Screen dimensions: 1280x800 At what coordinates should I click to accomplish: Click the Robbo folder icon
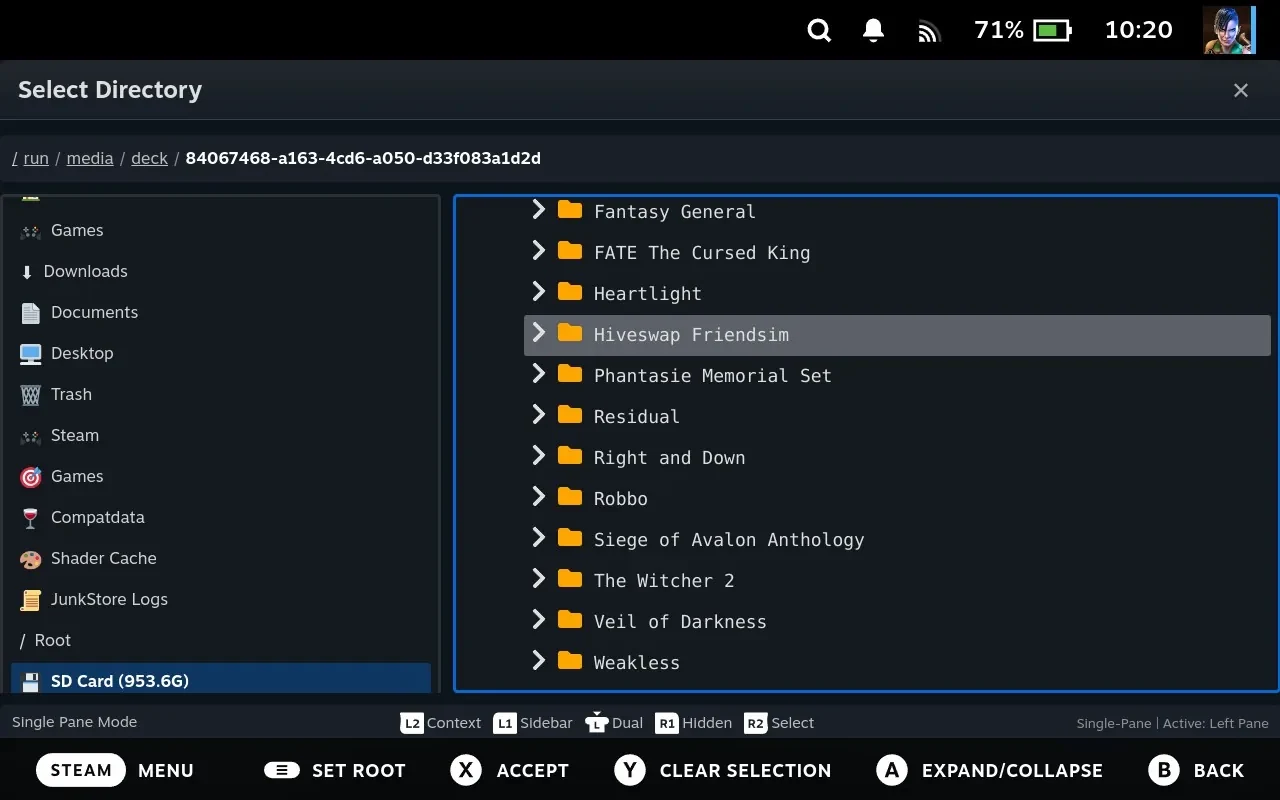(570, 496)
